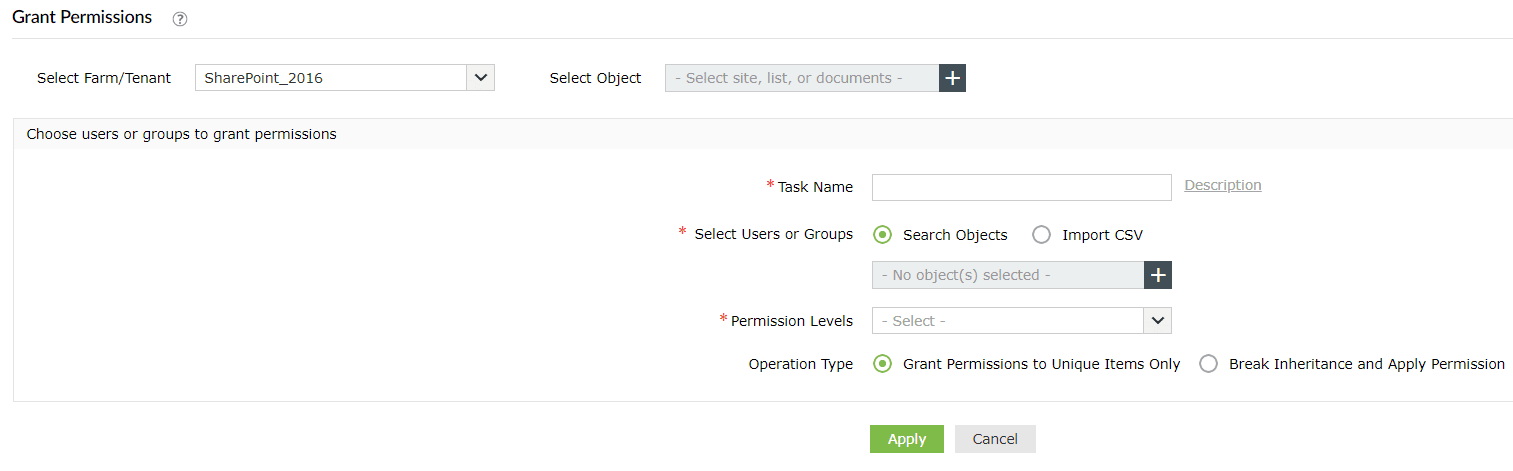Click the plus icon to add users or groups
This screenshot has height=471, width=1513.
(x=1158, y=275)
